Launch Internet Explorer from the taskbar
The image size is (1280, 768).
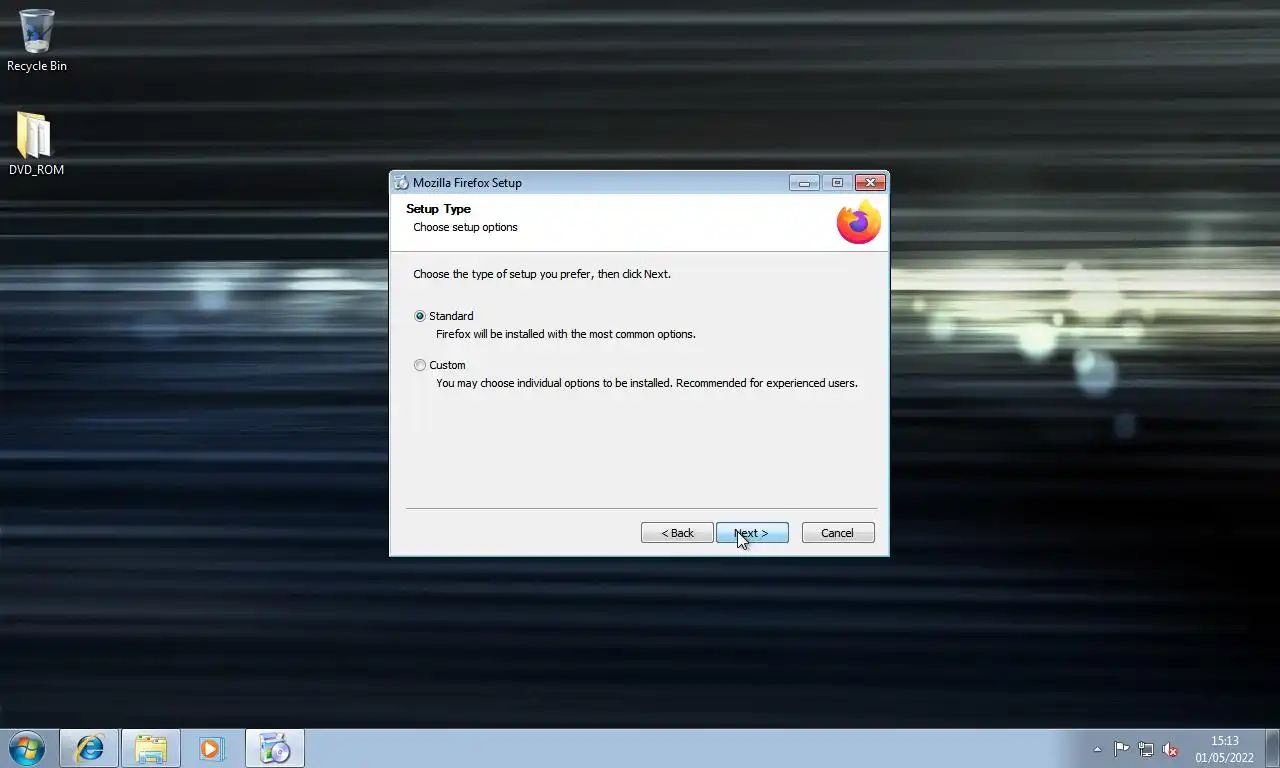coord(89,748)
